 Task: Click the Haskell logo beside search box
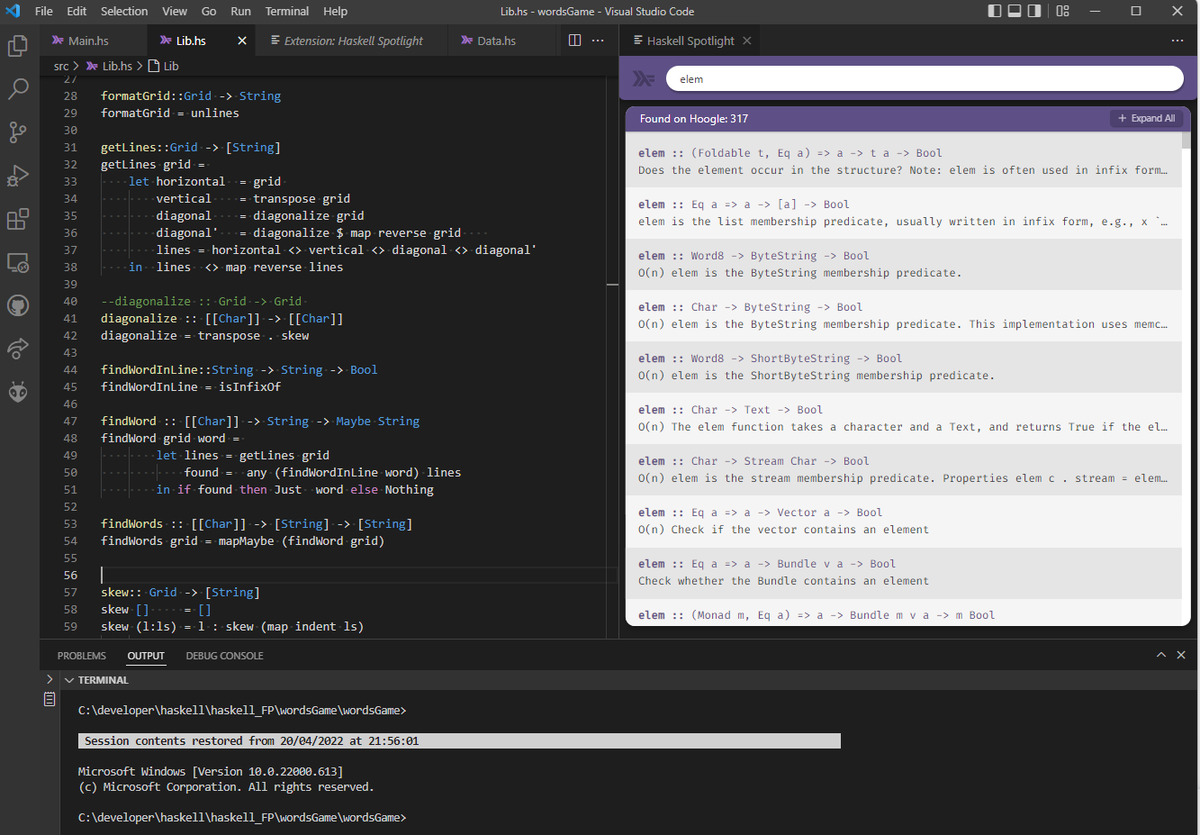point(645,79)
